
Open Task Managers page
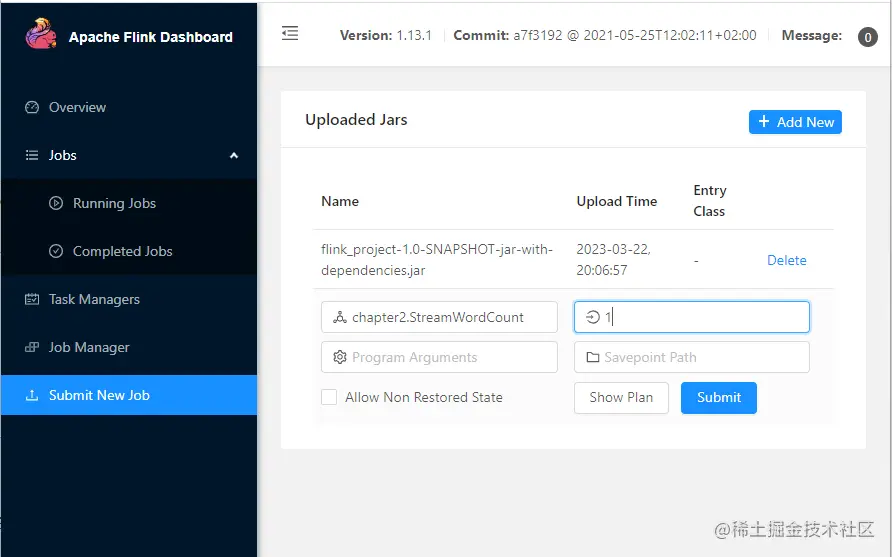coord(129,299)
